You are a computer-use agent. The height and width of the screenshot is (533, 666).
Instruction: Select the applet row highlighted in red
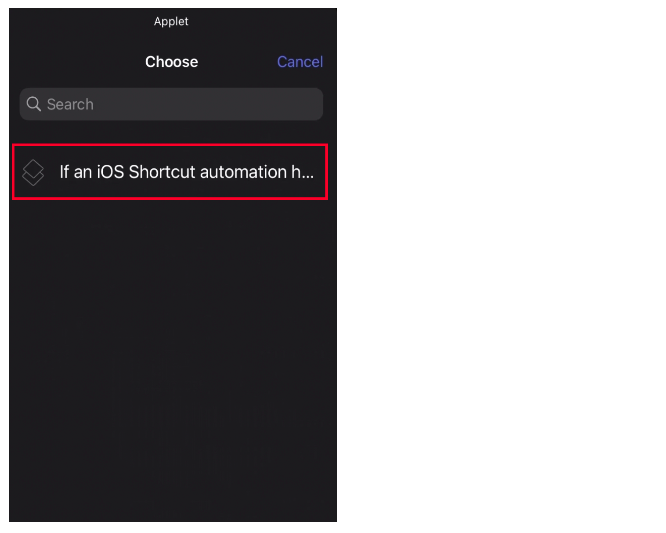pyautogui.click(x=170, y=172)
